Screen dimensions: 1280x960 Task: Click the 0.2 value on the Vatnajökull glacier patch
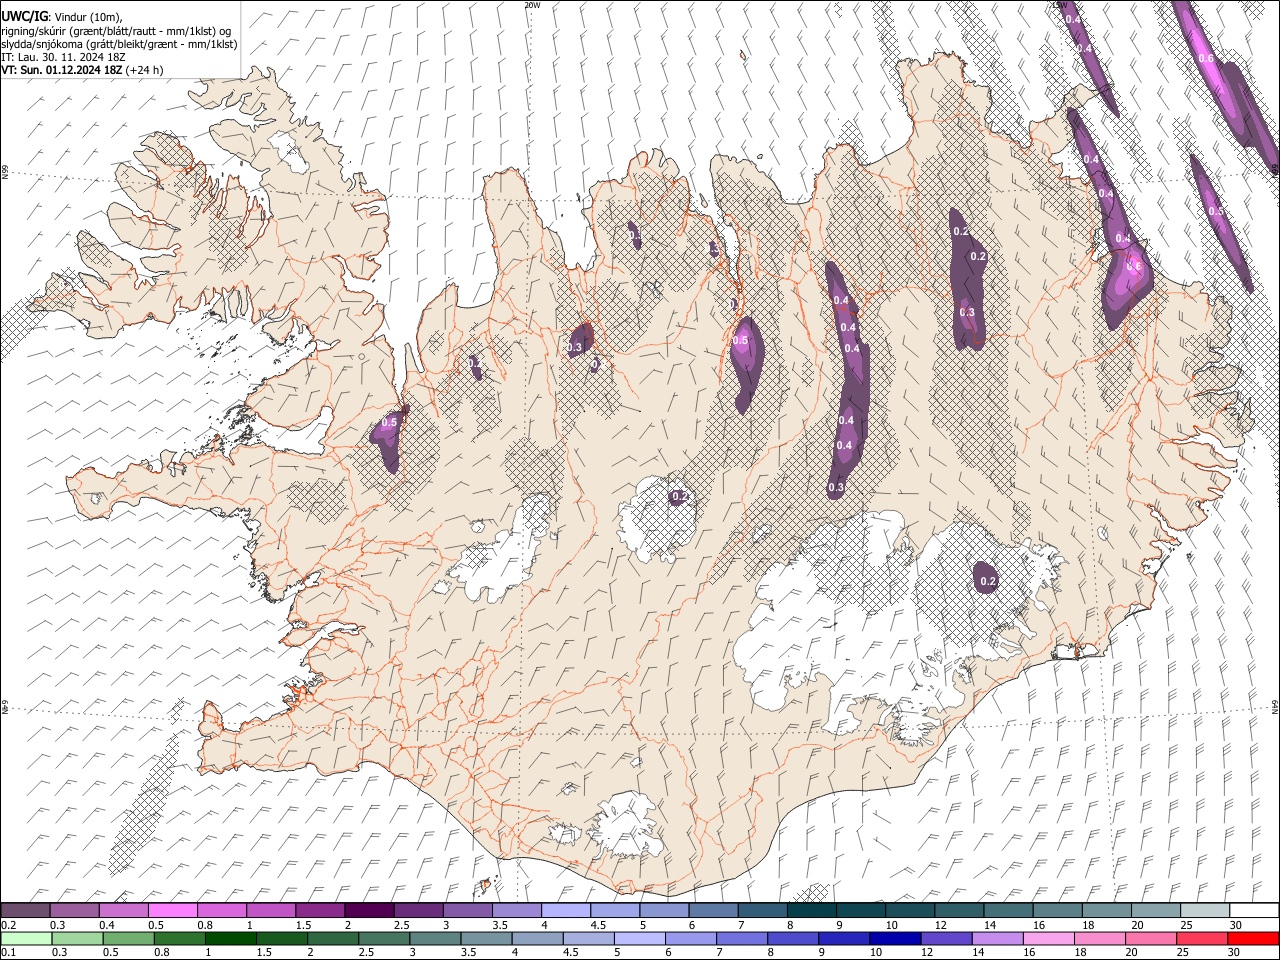click(988, 581)
